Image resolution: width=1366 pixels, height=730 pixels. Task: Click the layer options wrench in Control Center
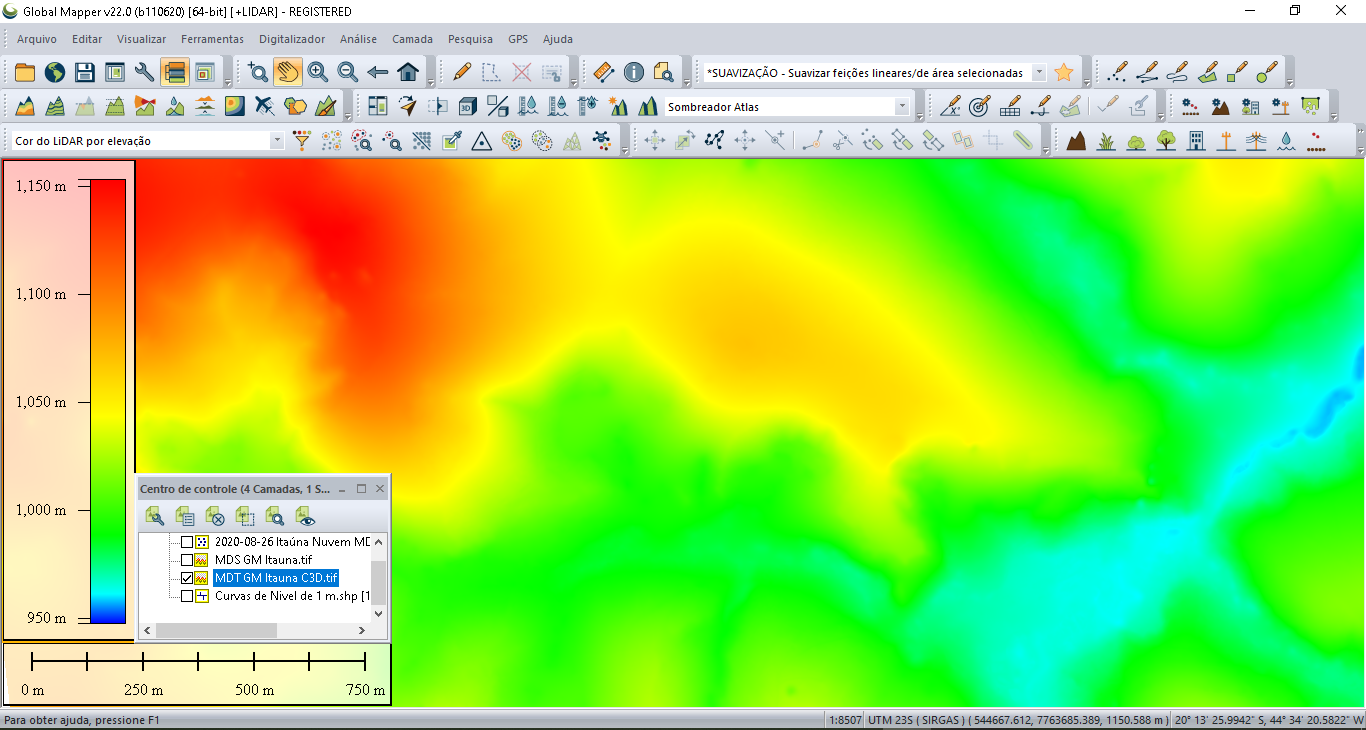[155, 516]
